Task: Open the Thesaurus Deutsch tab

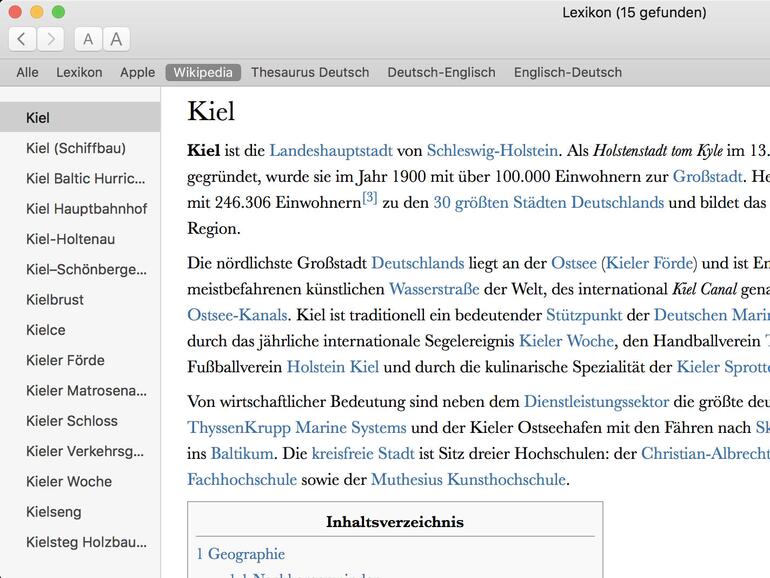Action: 310,72
